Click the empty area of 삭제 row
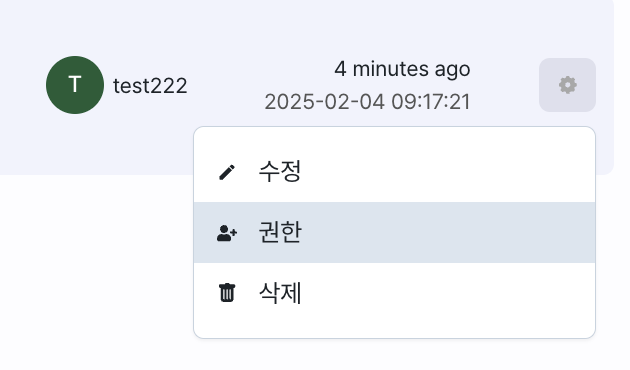The height and width of the screenshot is (370, 630). click(442, 293)
